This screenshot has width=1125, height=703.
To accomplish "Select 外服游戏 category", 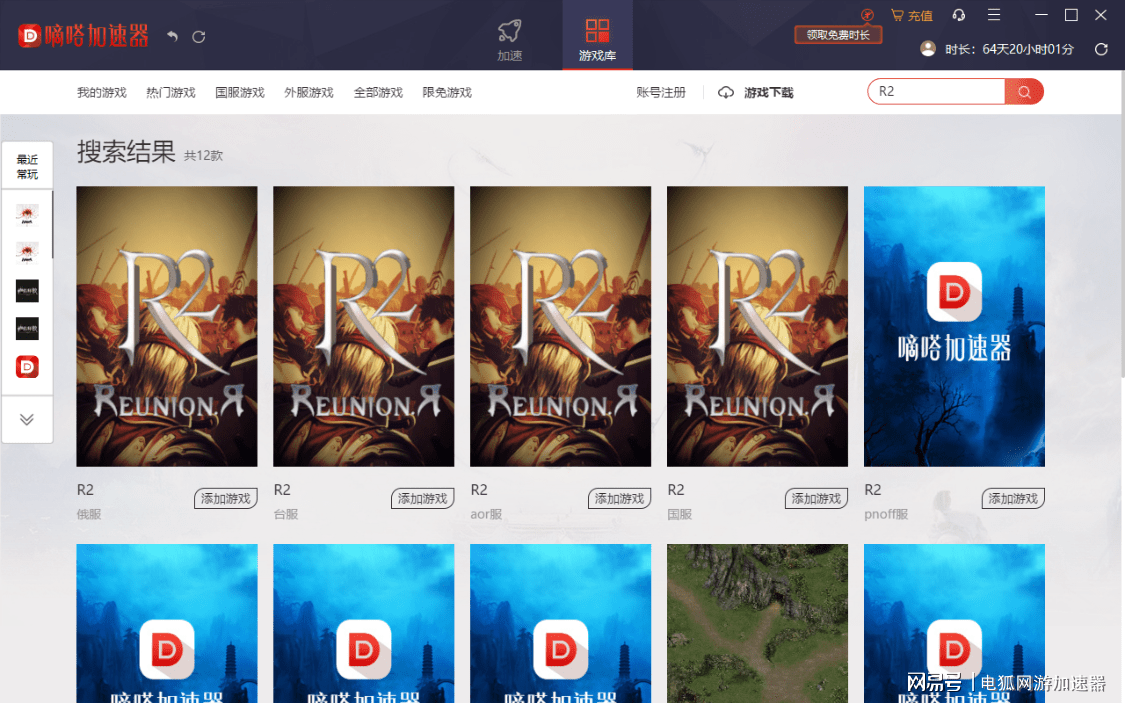I will coord(309,93).
